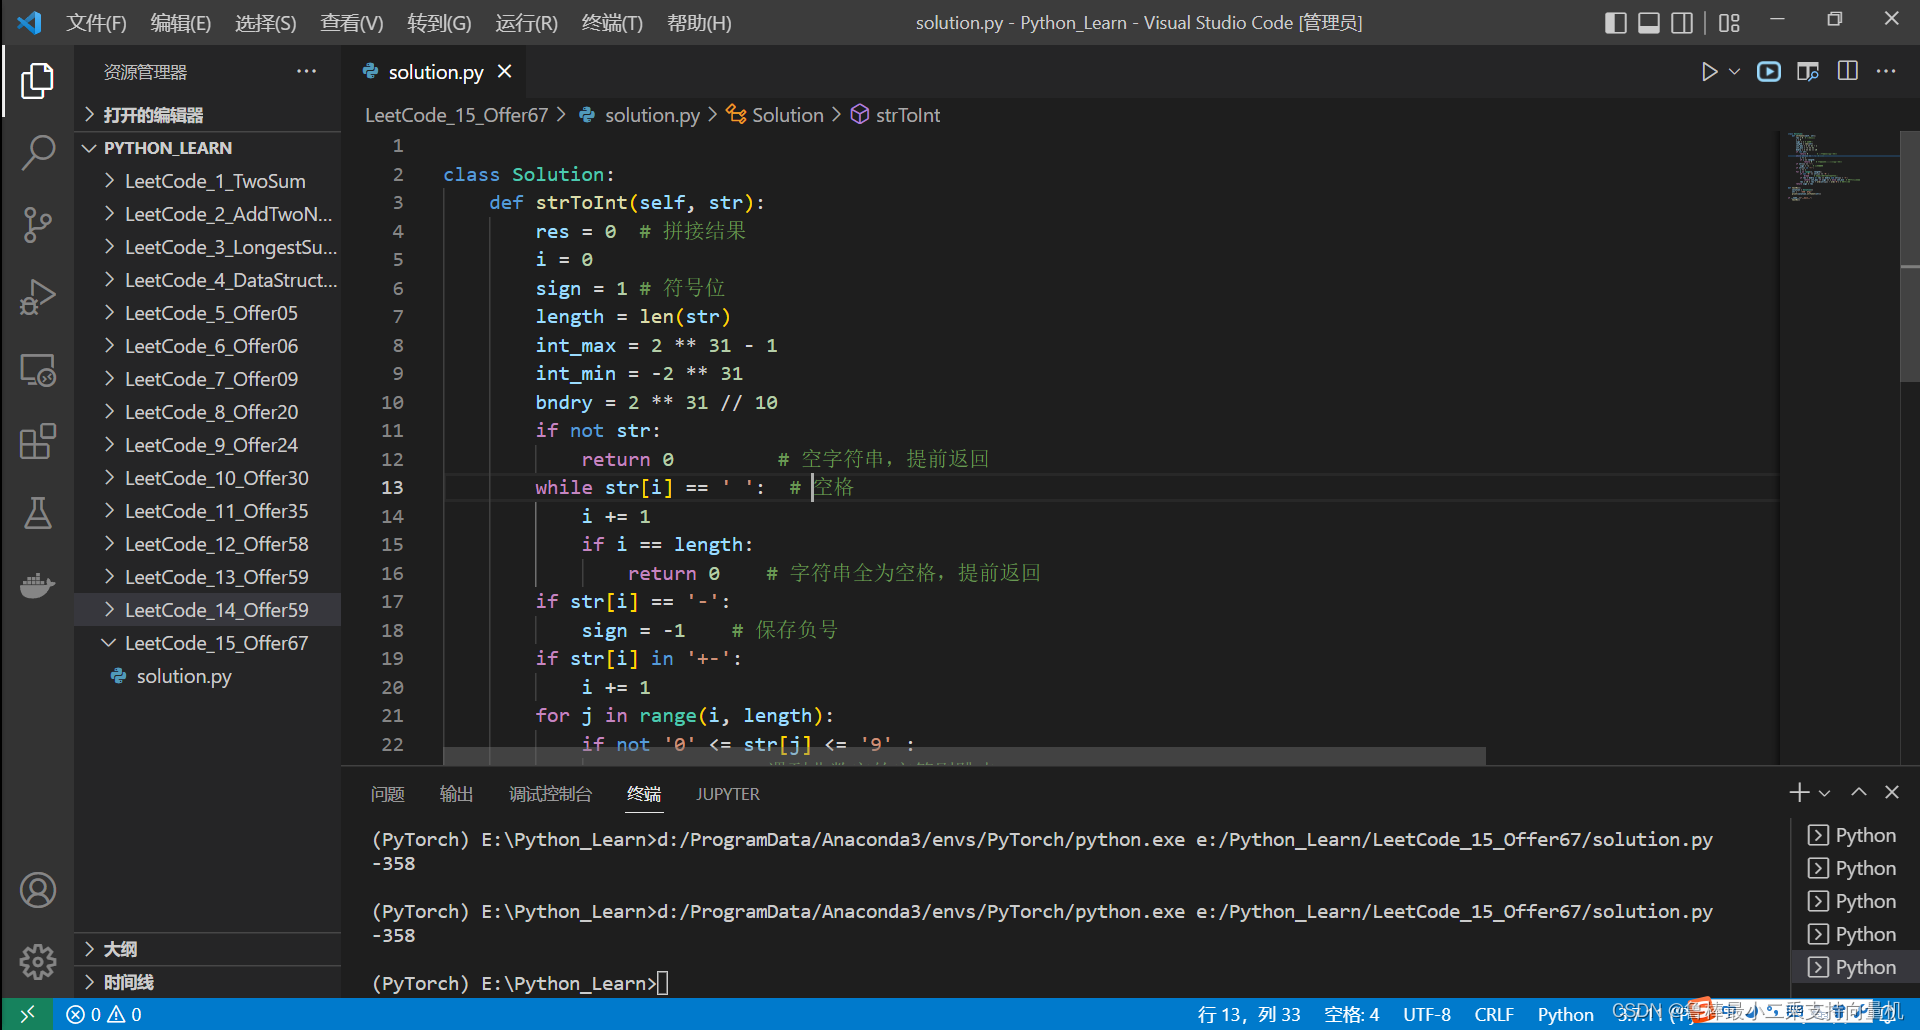Expand LeetCode_5_Offer05 folder
This screenshot has height=1030, width=1920.
[208, 313]
